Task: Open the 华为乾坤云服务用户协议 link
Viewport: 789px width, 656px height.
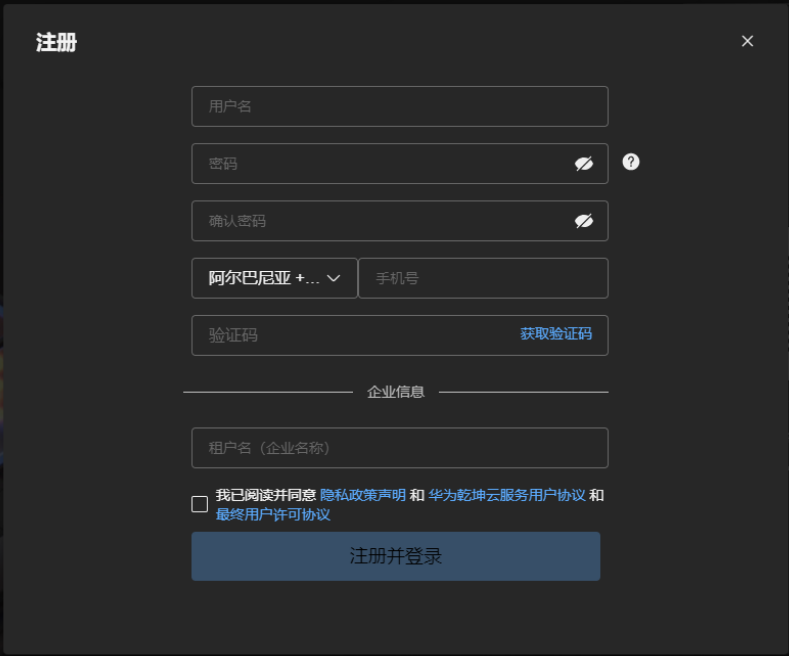Action: pyautogui.click(x=507, y=495)
